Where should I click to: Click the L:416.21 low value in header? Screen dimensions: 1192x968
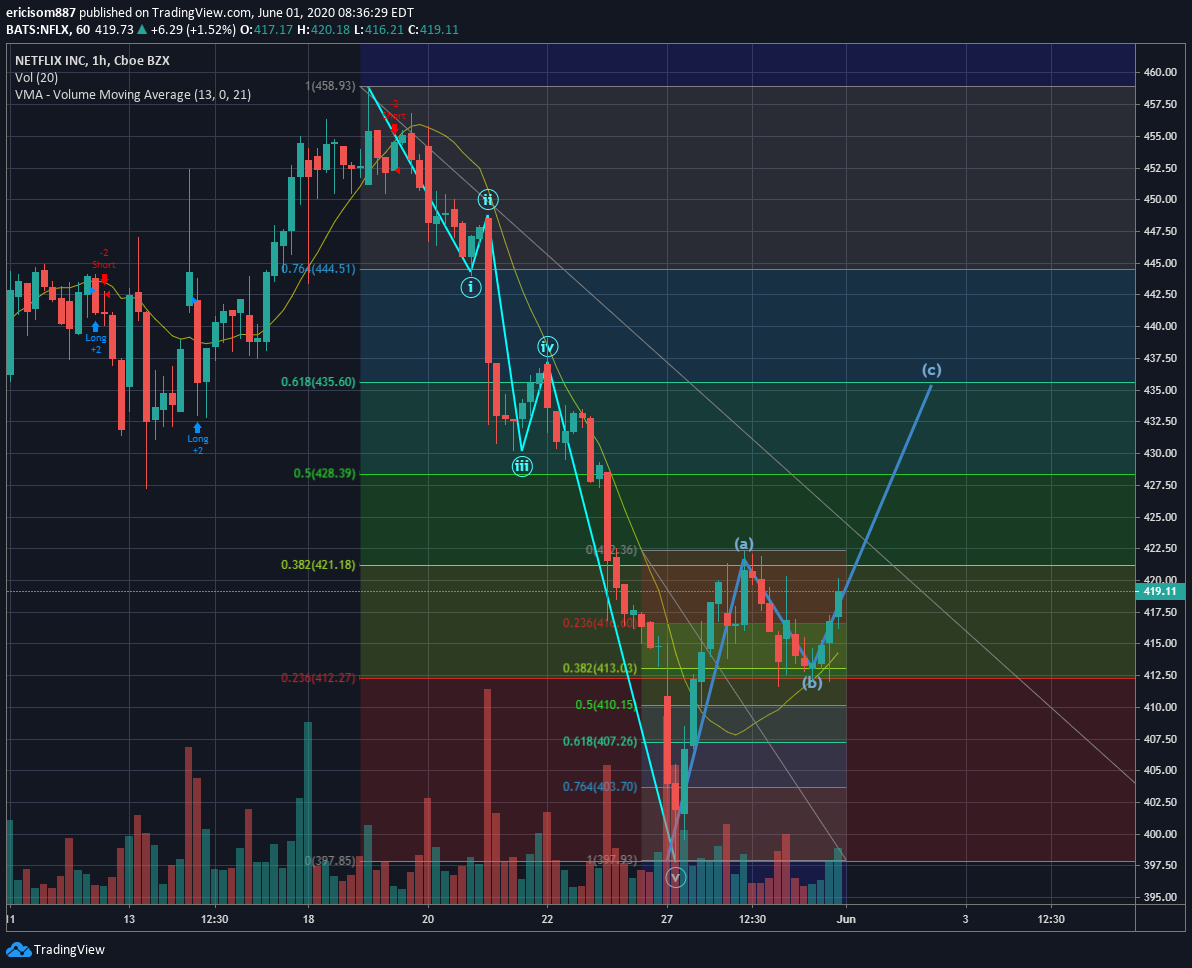379,30
